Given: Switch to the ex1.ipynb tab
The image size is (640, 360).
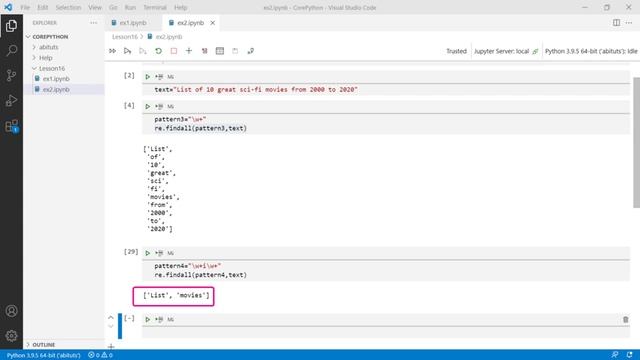Looking at the screenshot, I should 133,23.
